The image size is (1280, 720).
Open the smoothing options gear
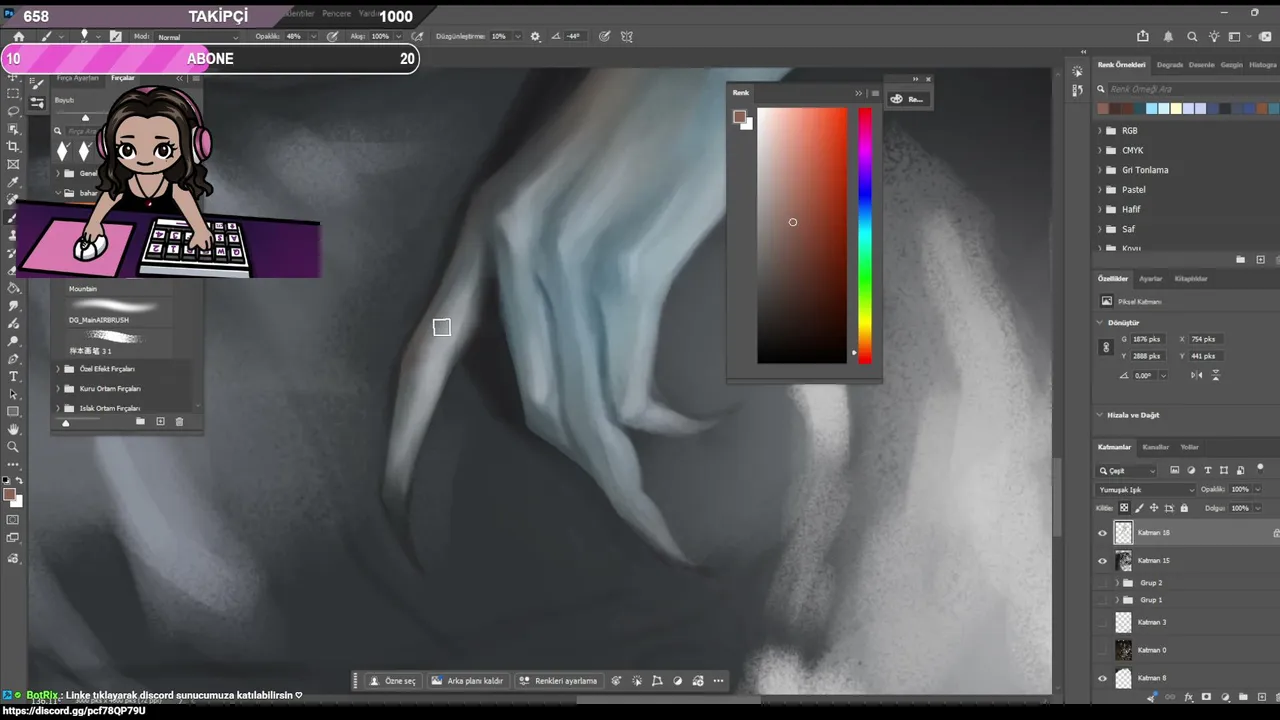(535, 37)
